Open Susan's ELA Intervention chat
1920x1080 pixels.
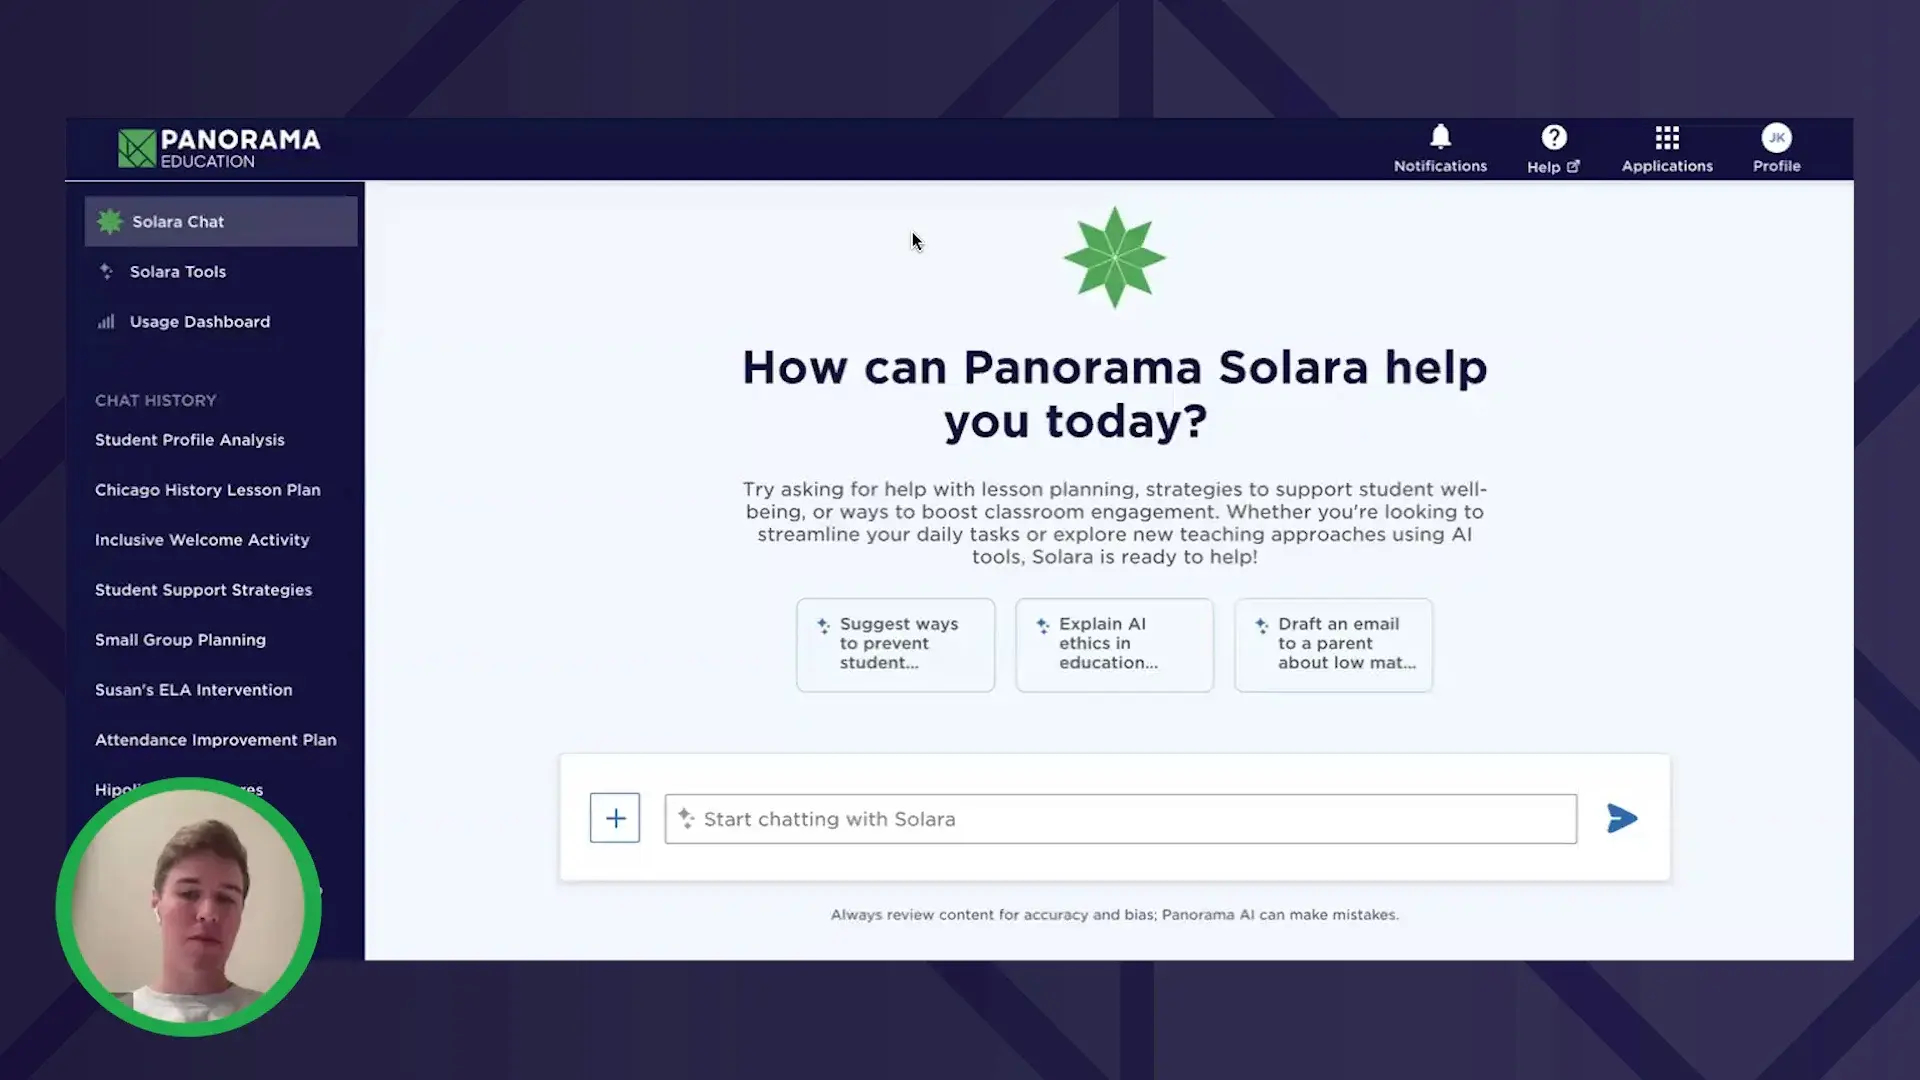[x=193, y=688]
